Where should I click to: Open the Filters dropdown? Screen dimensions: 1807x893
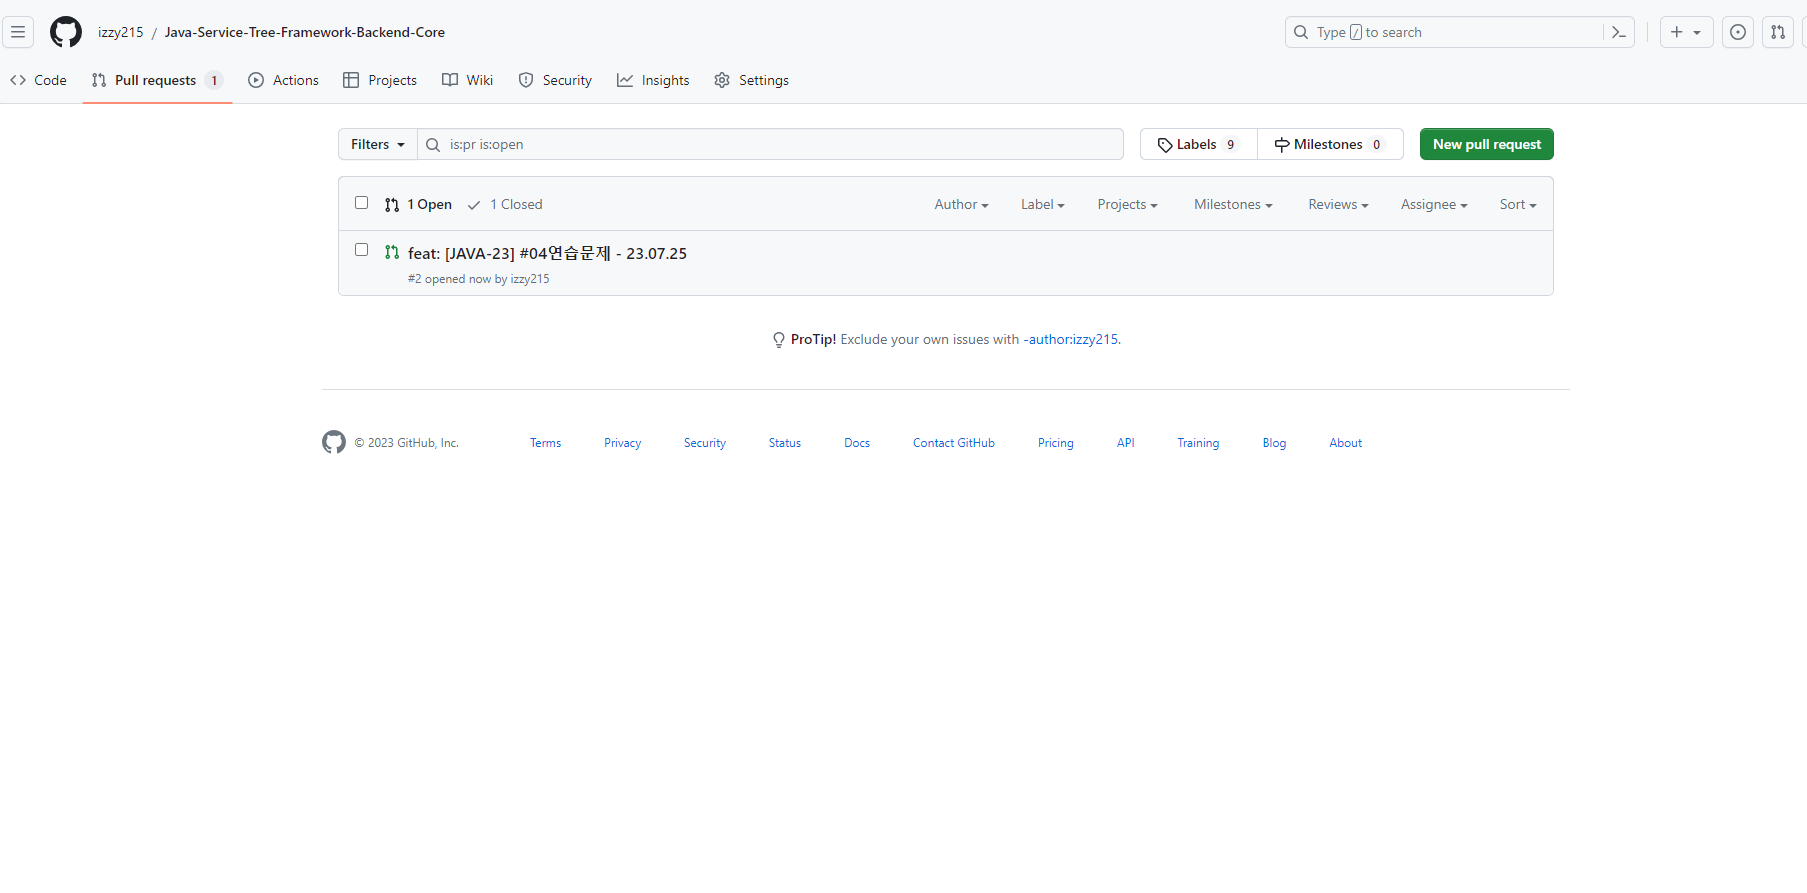[378, 144]
